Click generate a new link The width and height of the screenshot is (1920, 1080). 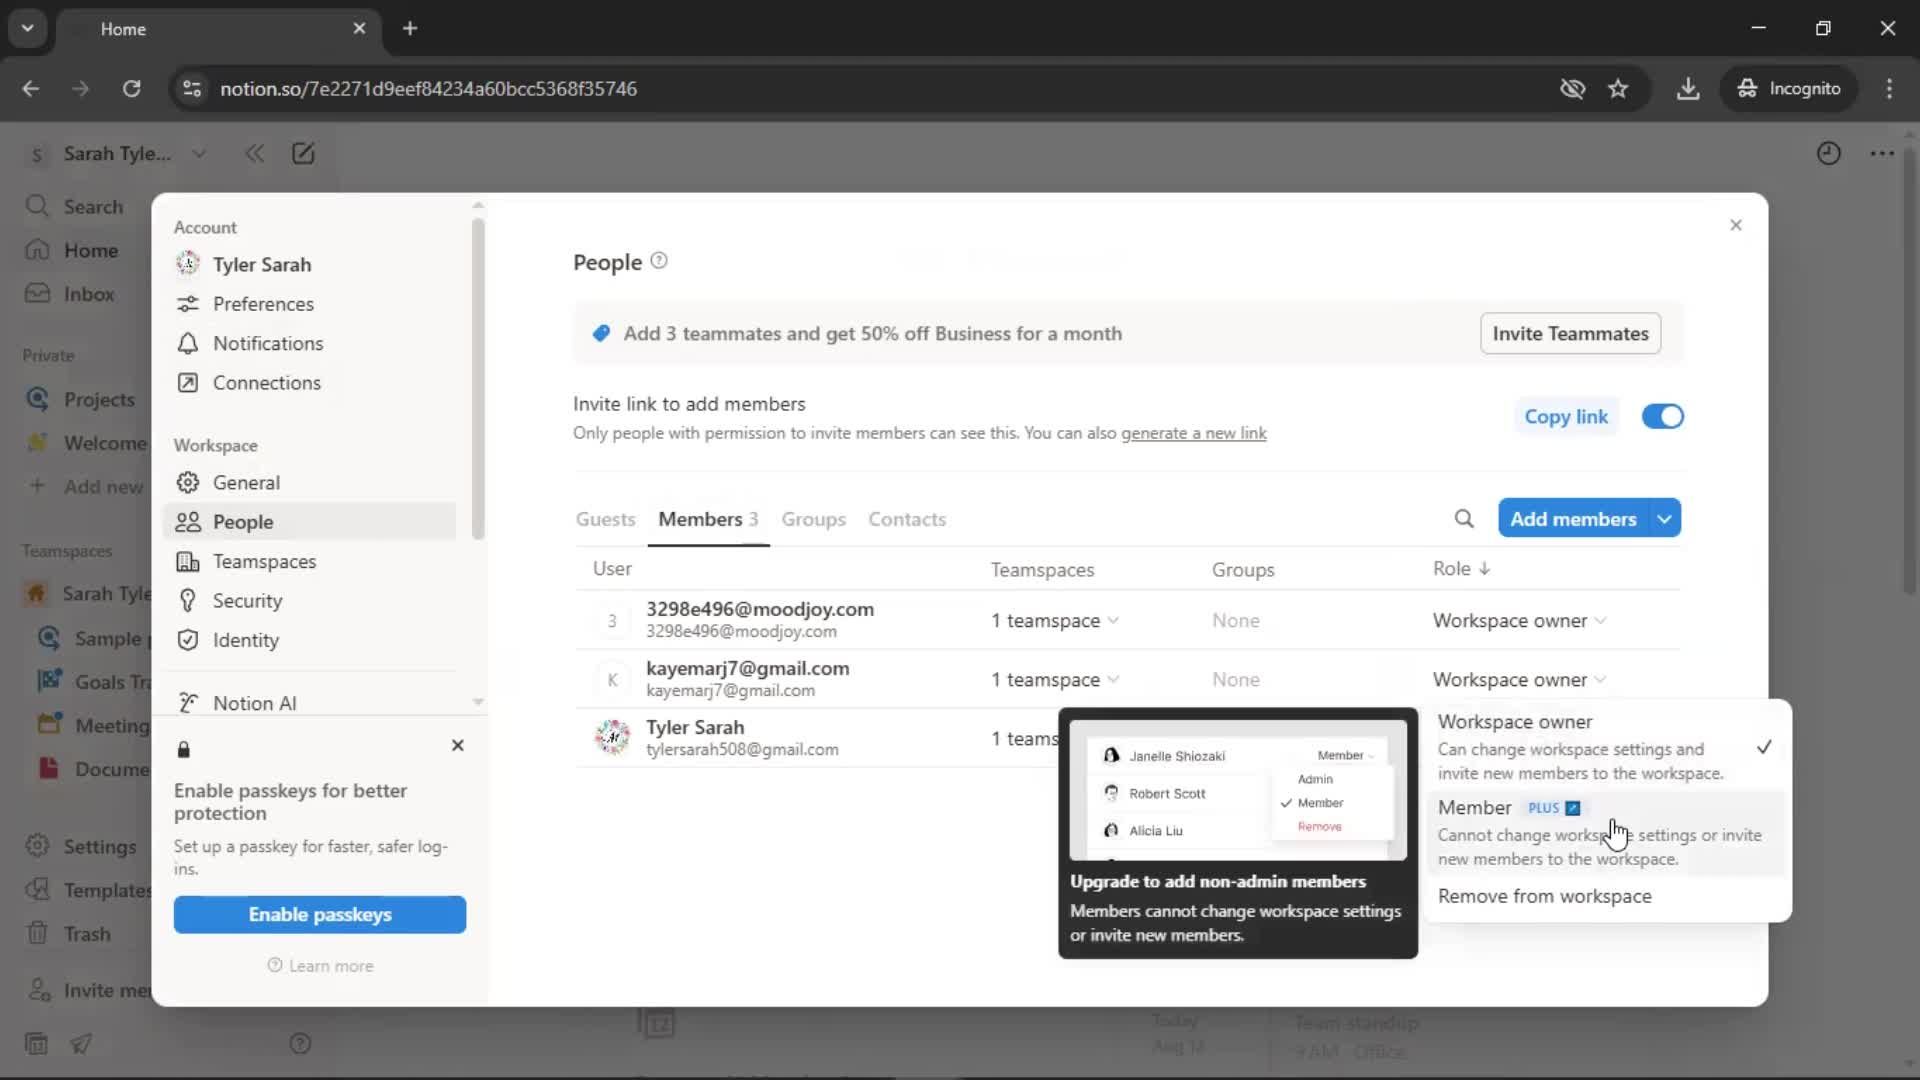tap(1194, 434)
